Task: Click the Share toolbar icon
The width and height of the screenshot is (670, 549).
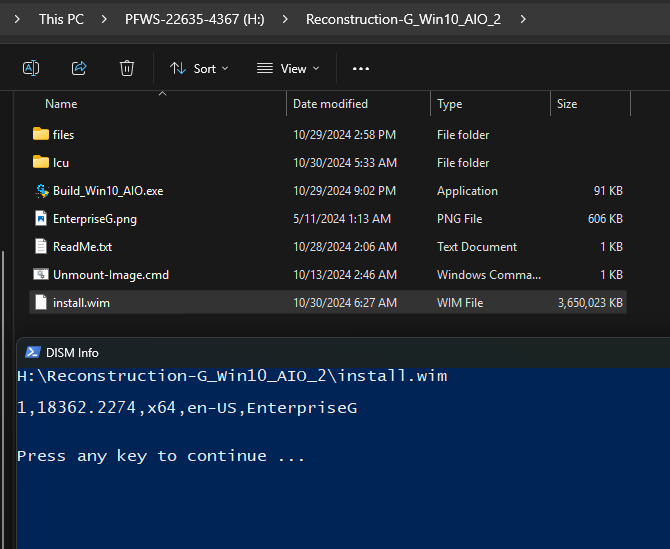Action: pyautogui.click(x=79, y=68)
